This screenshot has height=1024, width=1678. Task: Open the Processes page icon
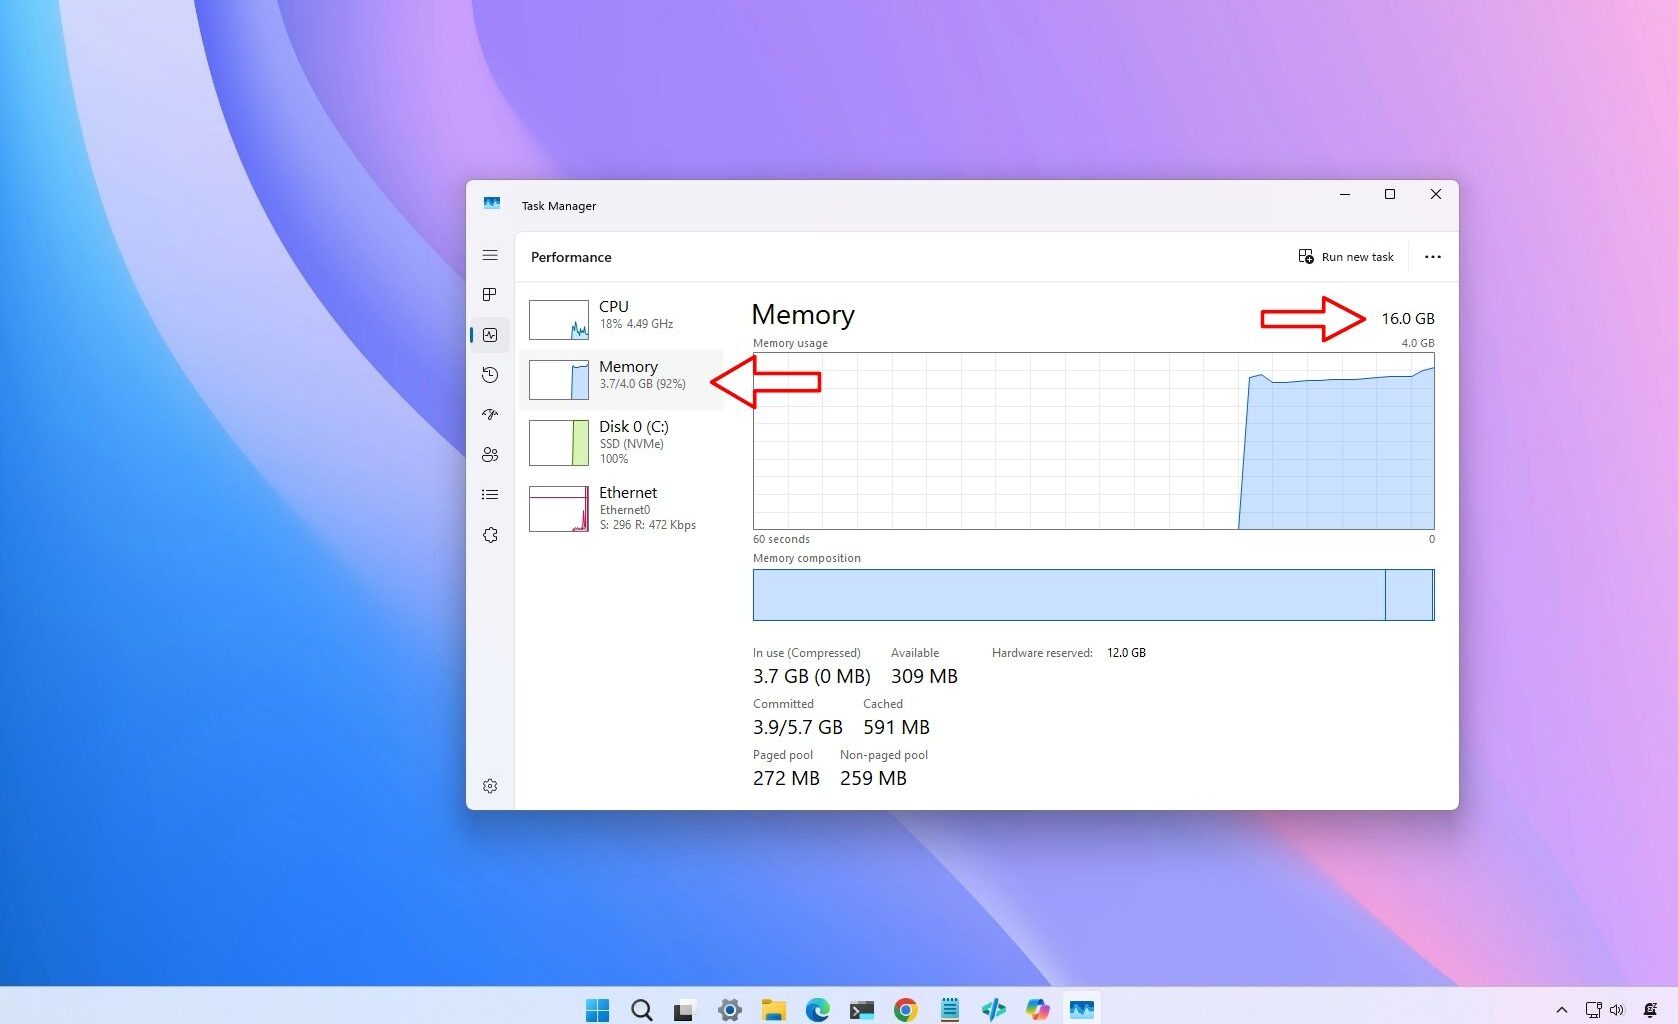point(490,294)
